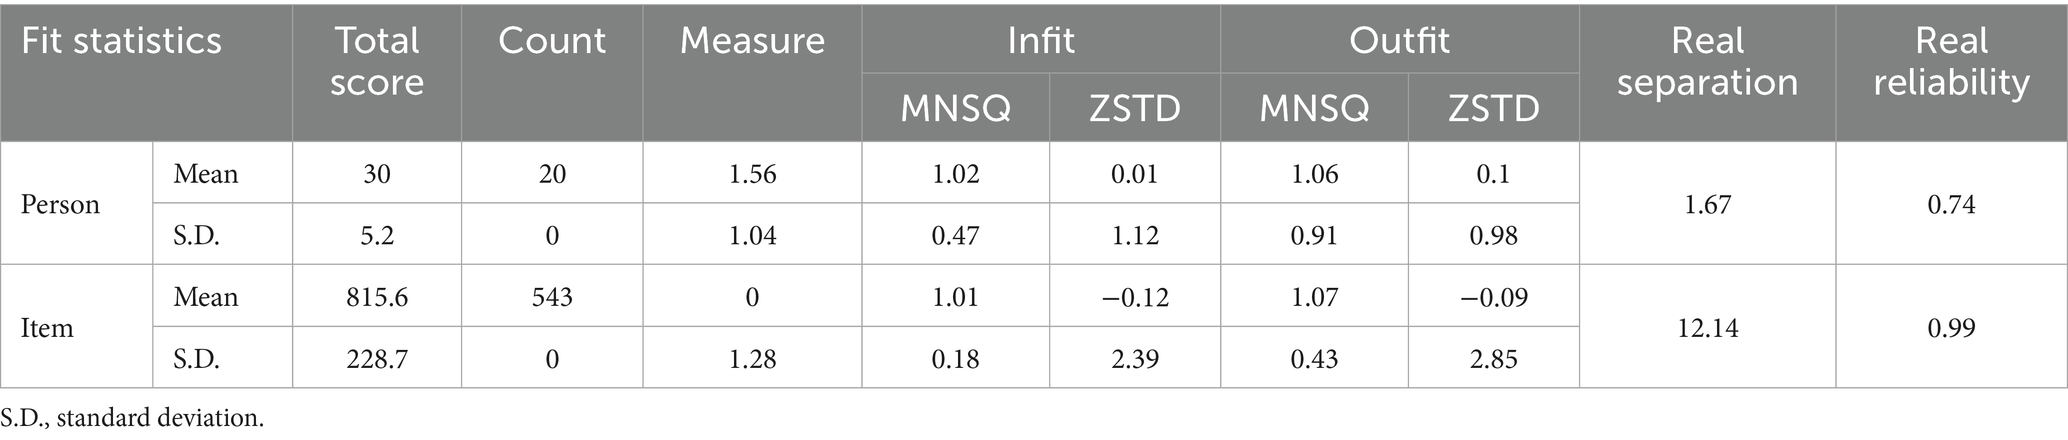The image size is (2068, 440).
Task: Select the Item mean total score 815.6
Action: [377, 298]
